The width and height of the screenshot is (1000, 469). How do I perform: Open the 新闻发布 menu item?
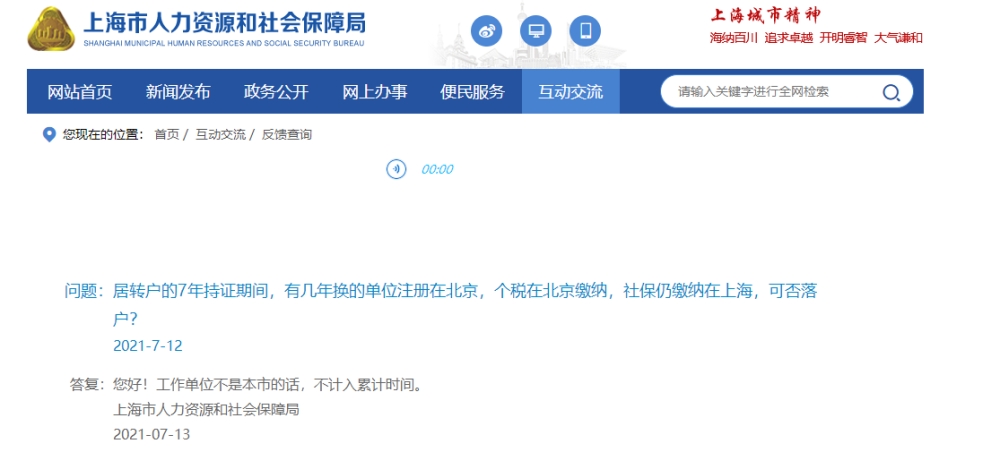click(x=178, y=92)
